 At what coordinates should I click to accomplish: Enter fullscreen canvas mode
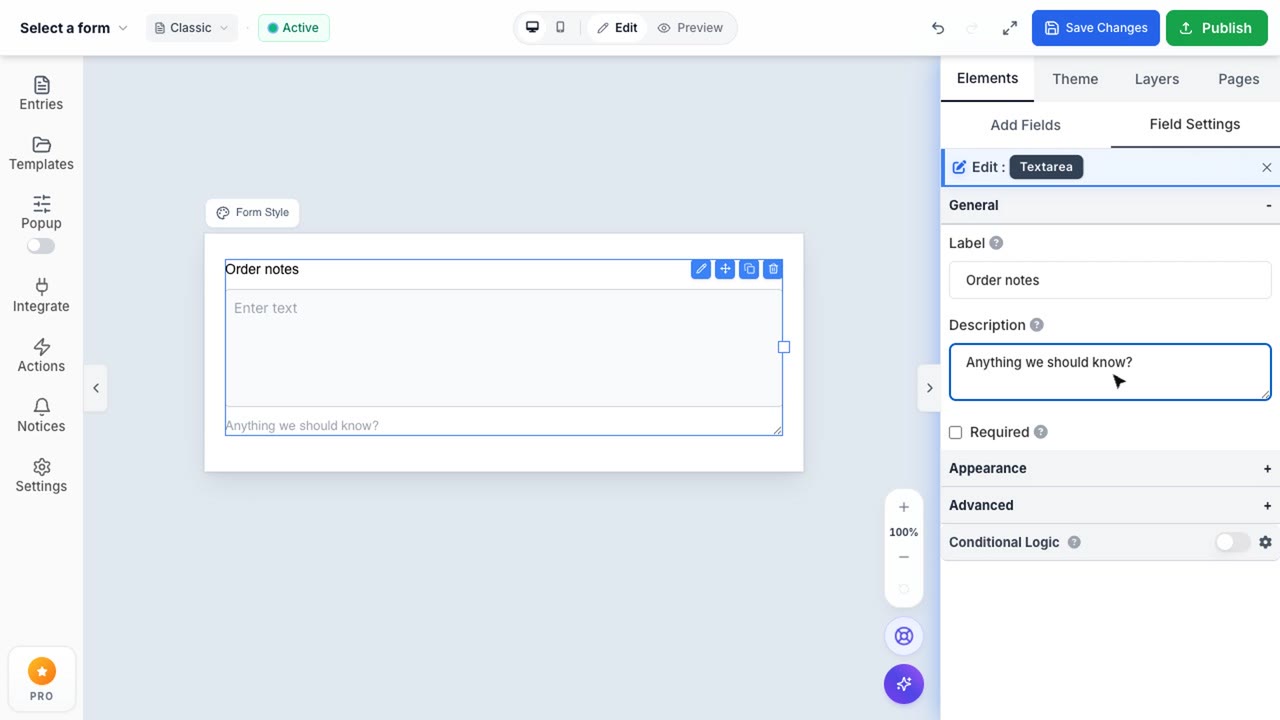coord(1009,28)
